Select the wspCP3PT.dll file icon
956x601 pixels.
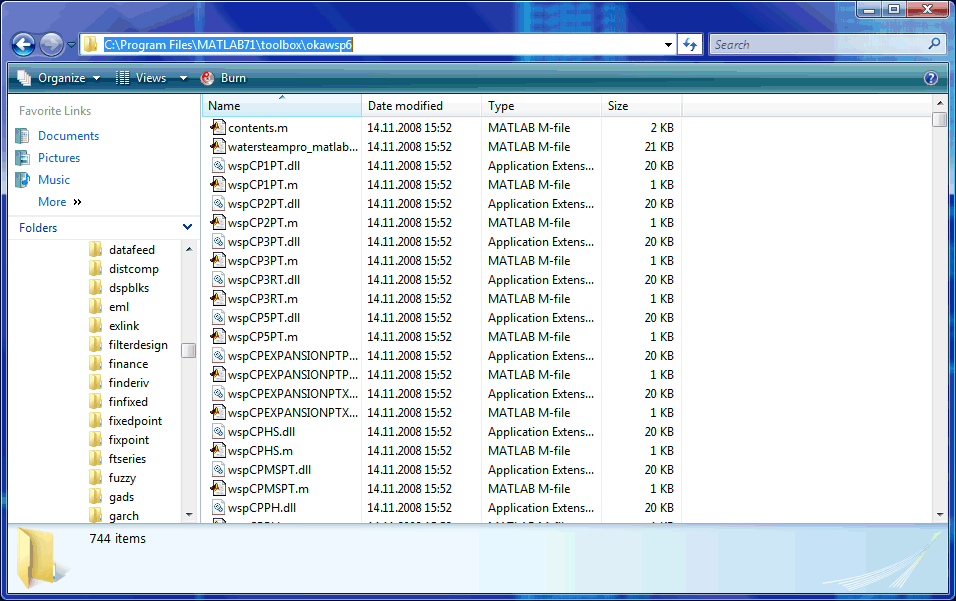point(218,241)
